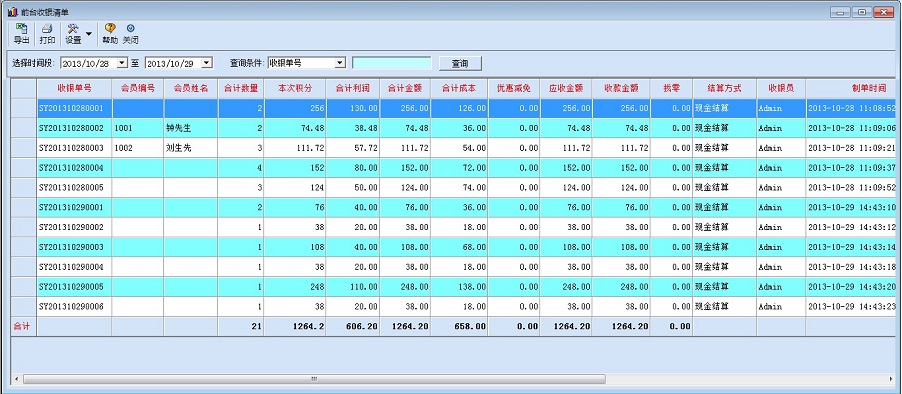Image resolution: width=902 pixels, height=394 pixels.
Task: Expand the 查询条件 收银单号 combo box
Action: (340, 63)
